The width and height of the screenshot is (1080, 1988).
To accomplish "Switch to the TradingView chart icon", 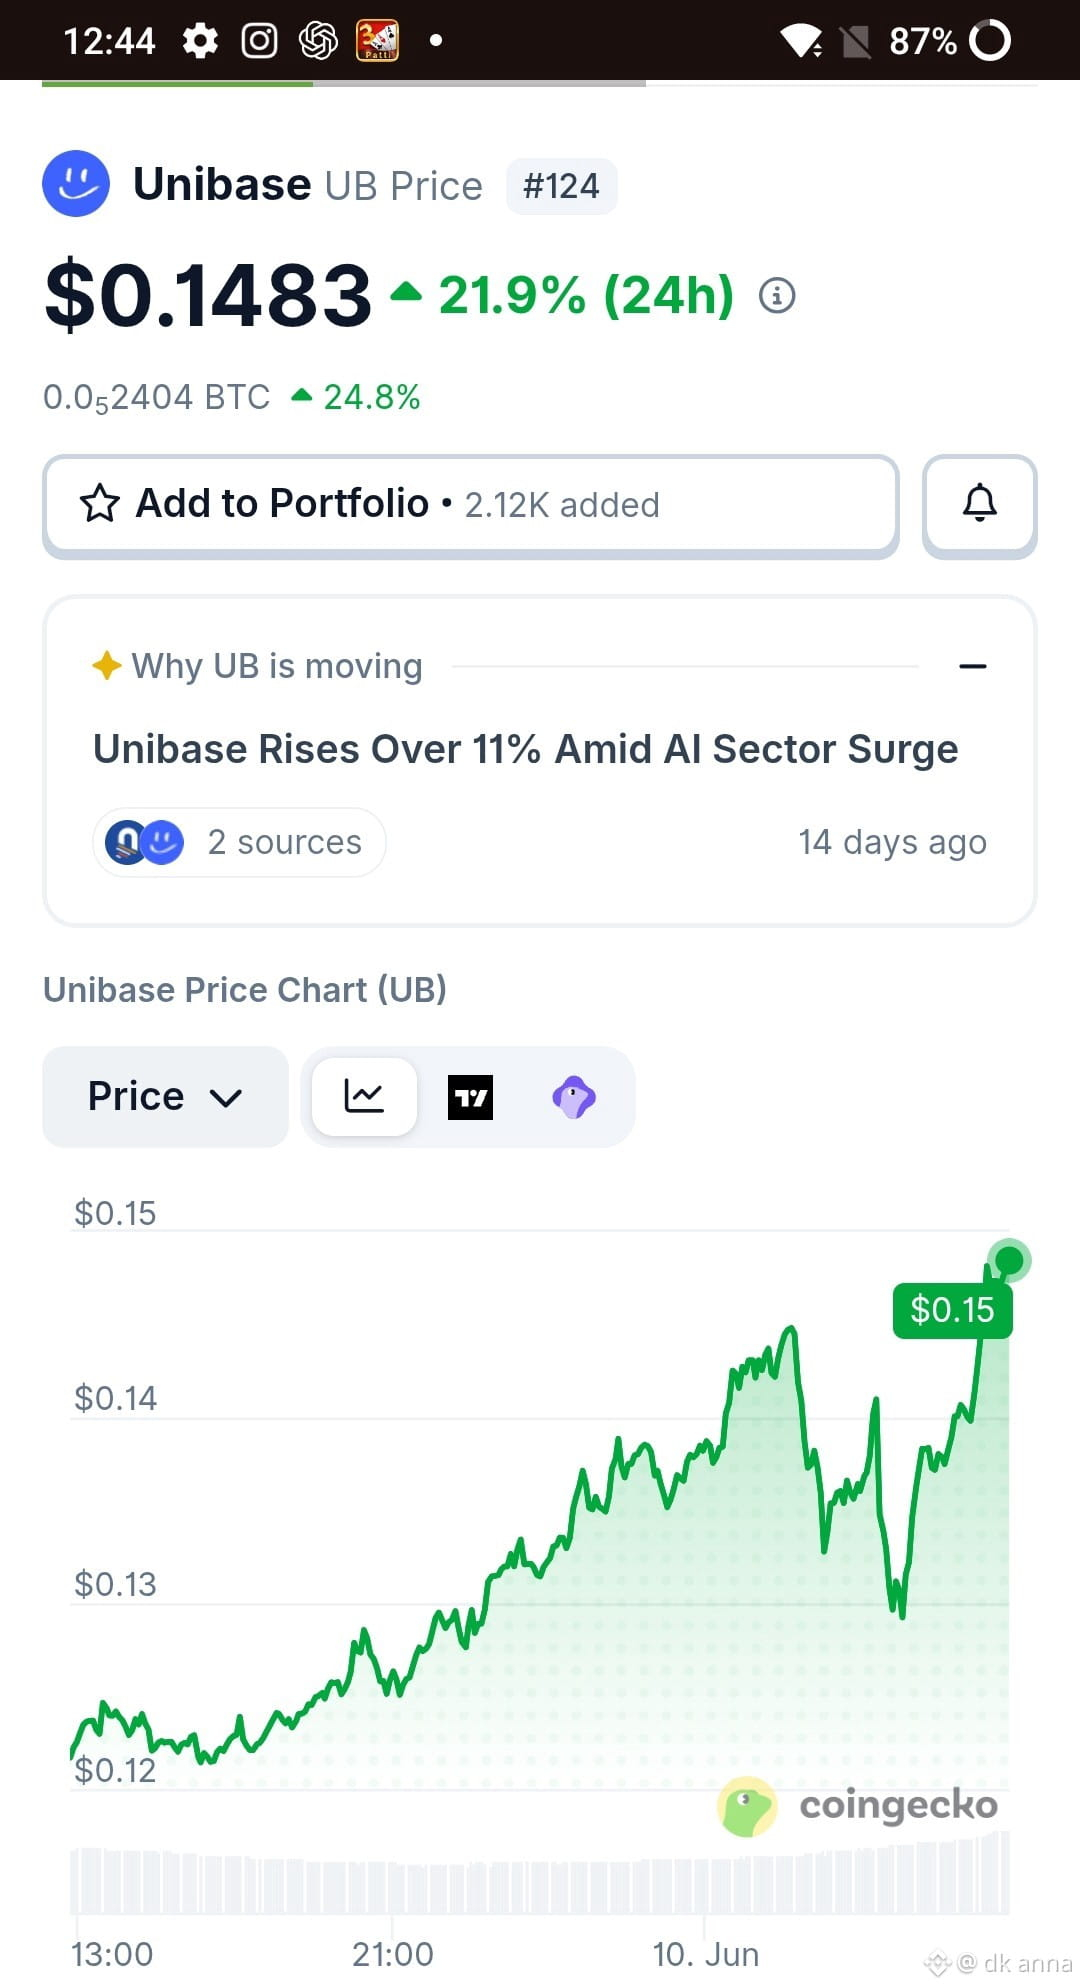I will pos(470,1097).
